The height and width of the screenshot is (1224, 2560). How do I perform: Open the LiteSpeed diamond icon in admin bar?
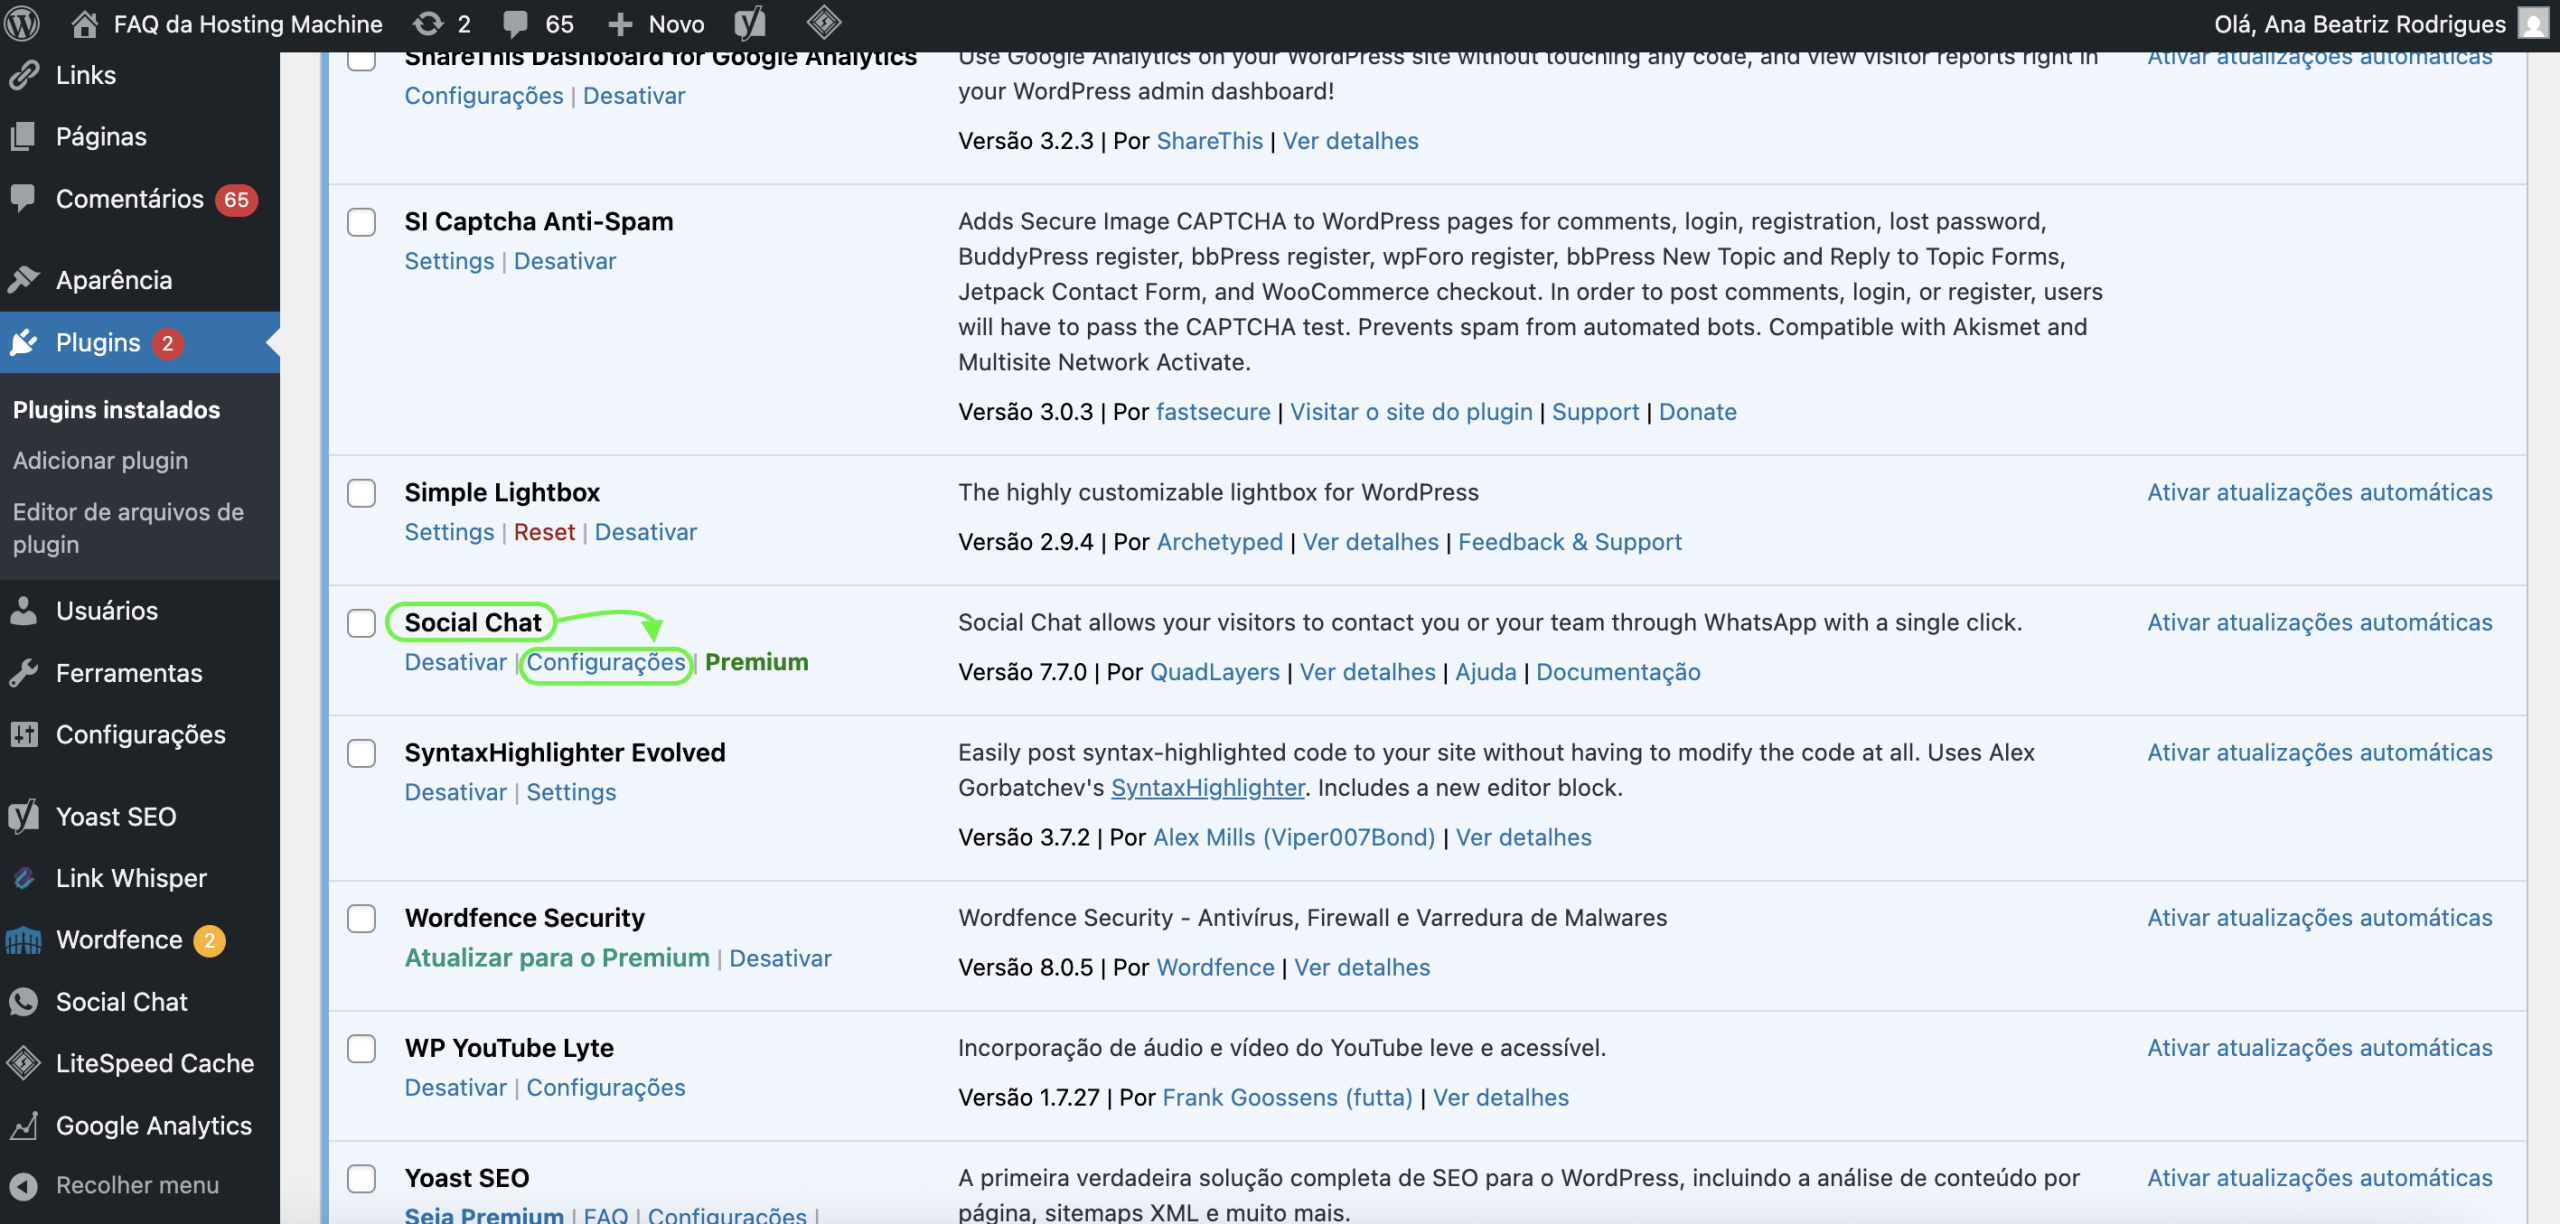pos(824,22)
